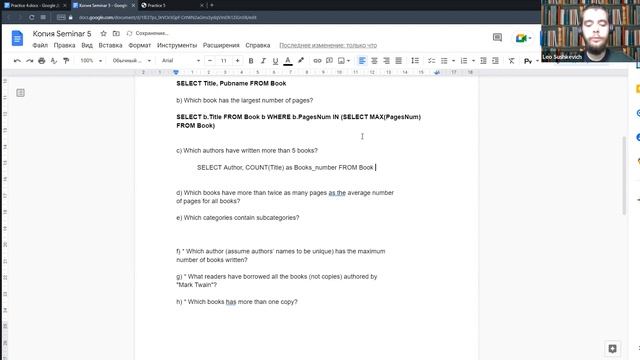Viewport: 640px width, 360px height.
Task: Expand bulleted list style arrow
Action: pyautogui.click(x=453, y=61)
